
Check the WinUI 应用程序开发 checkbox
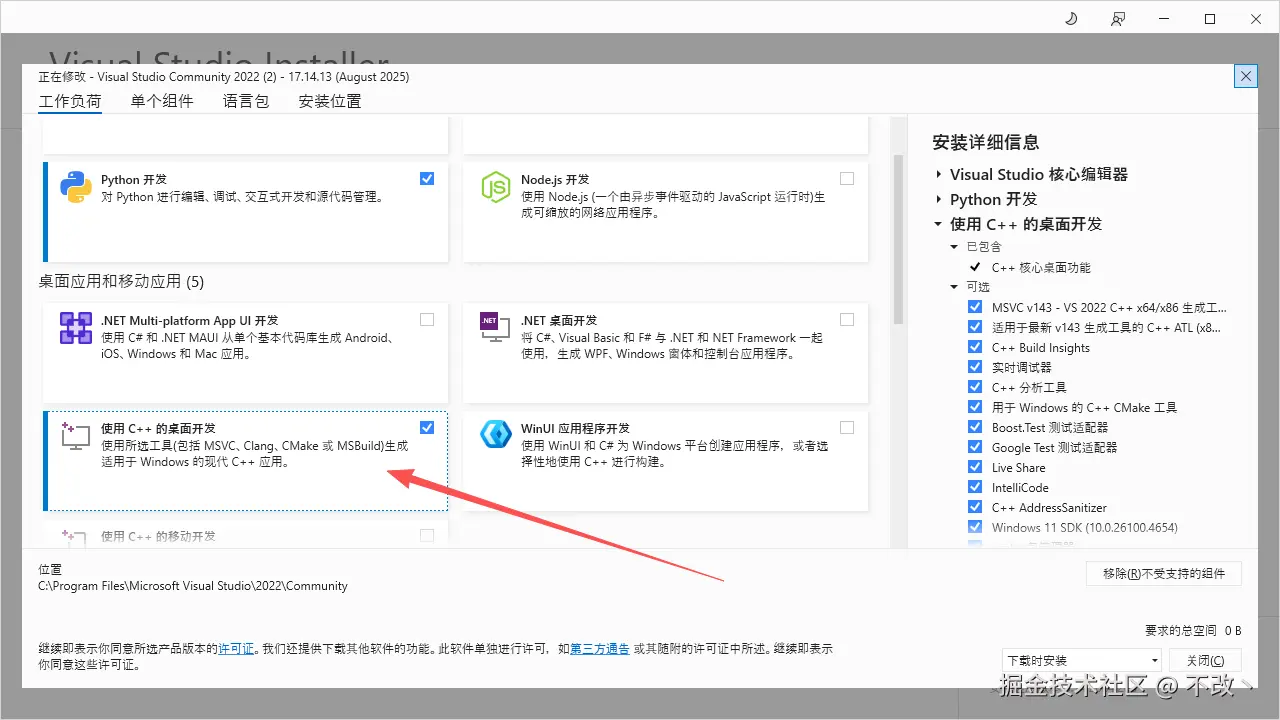coord(847,427)
